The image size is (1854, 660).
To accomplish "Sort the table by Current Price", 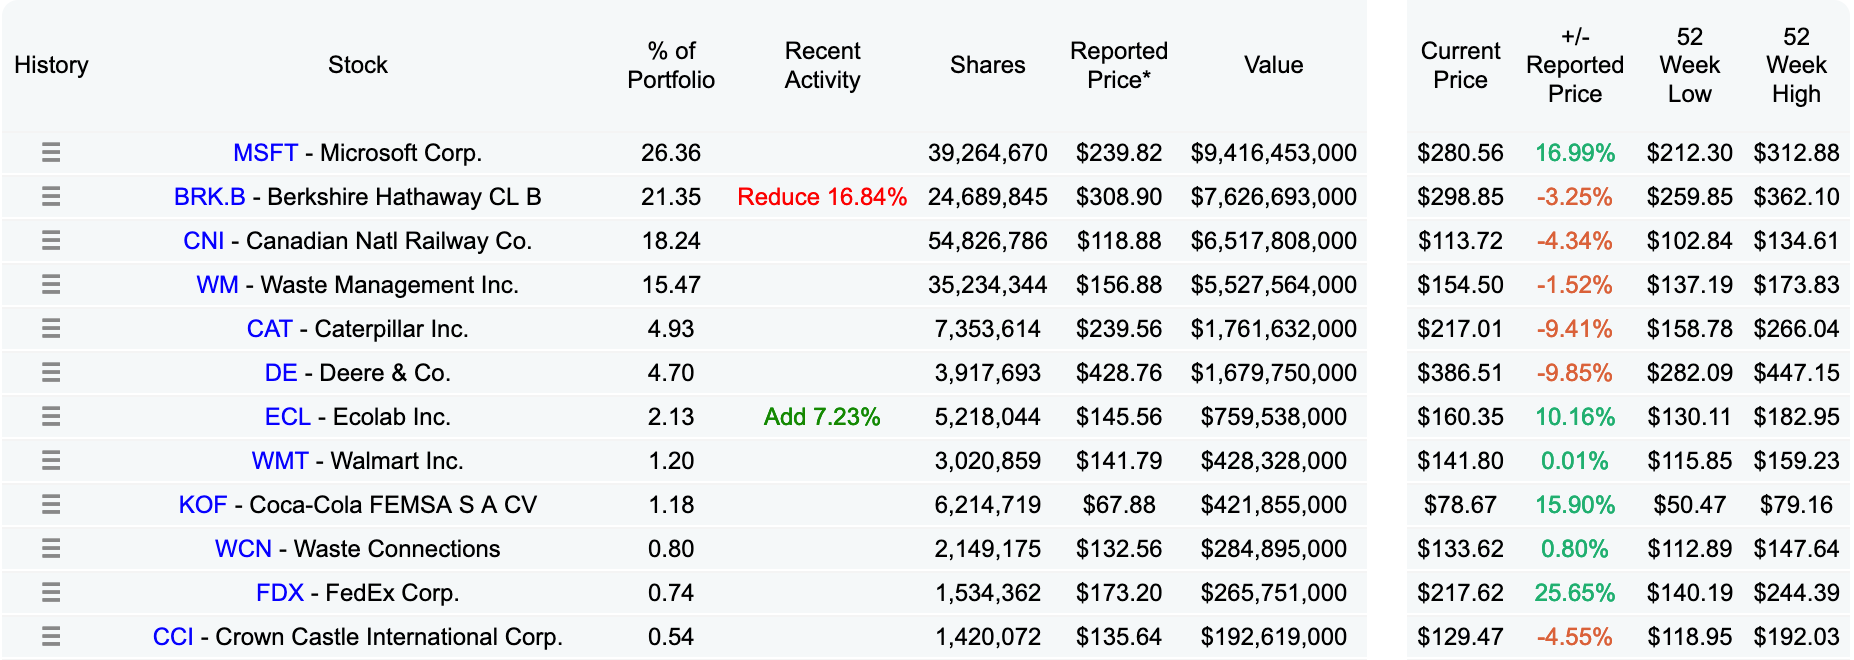I will coord(1459,64).
